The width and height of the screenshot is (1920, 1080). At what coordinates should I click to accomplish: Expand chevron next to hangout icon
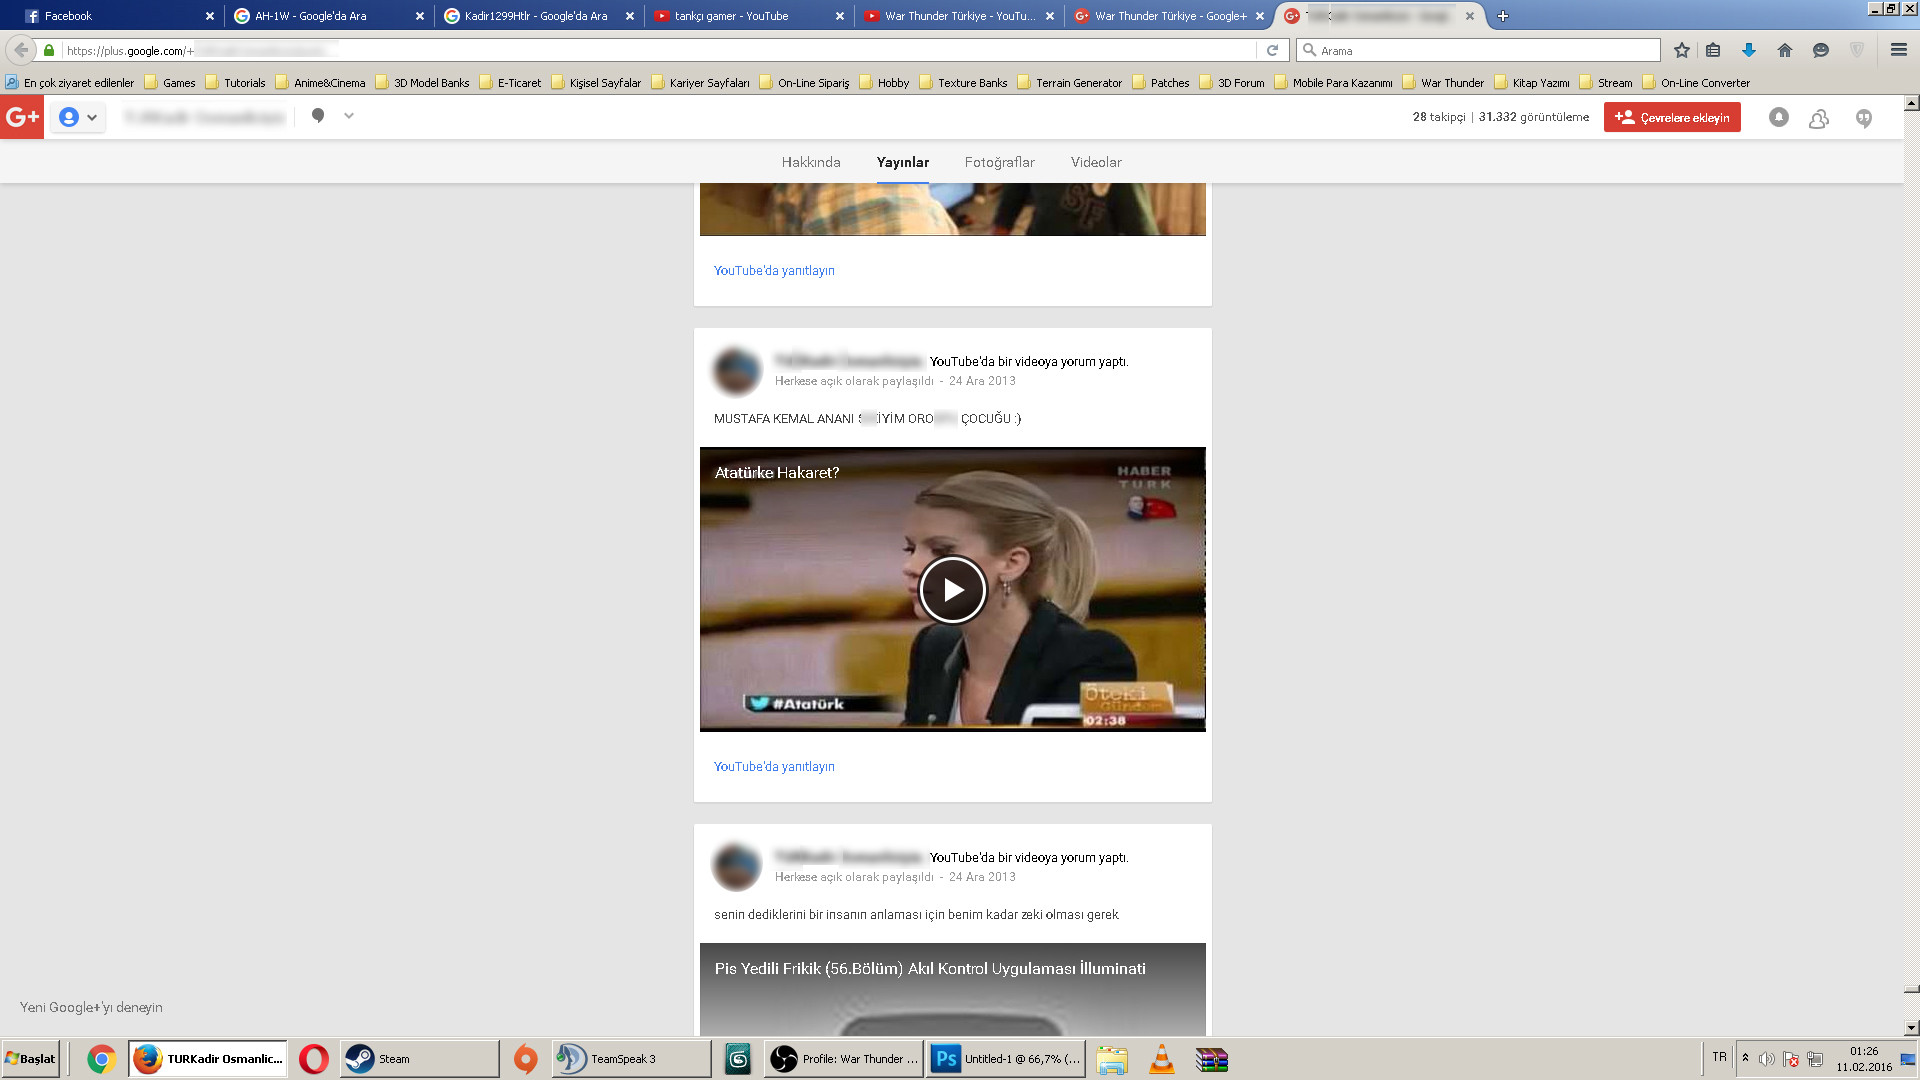[x=349, y=116]
